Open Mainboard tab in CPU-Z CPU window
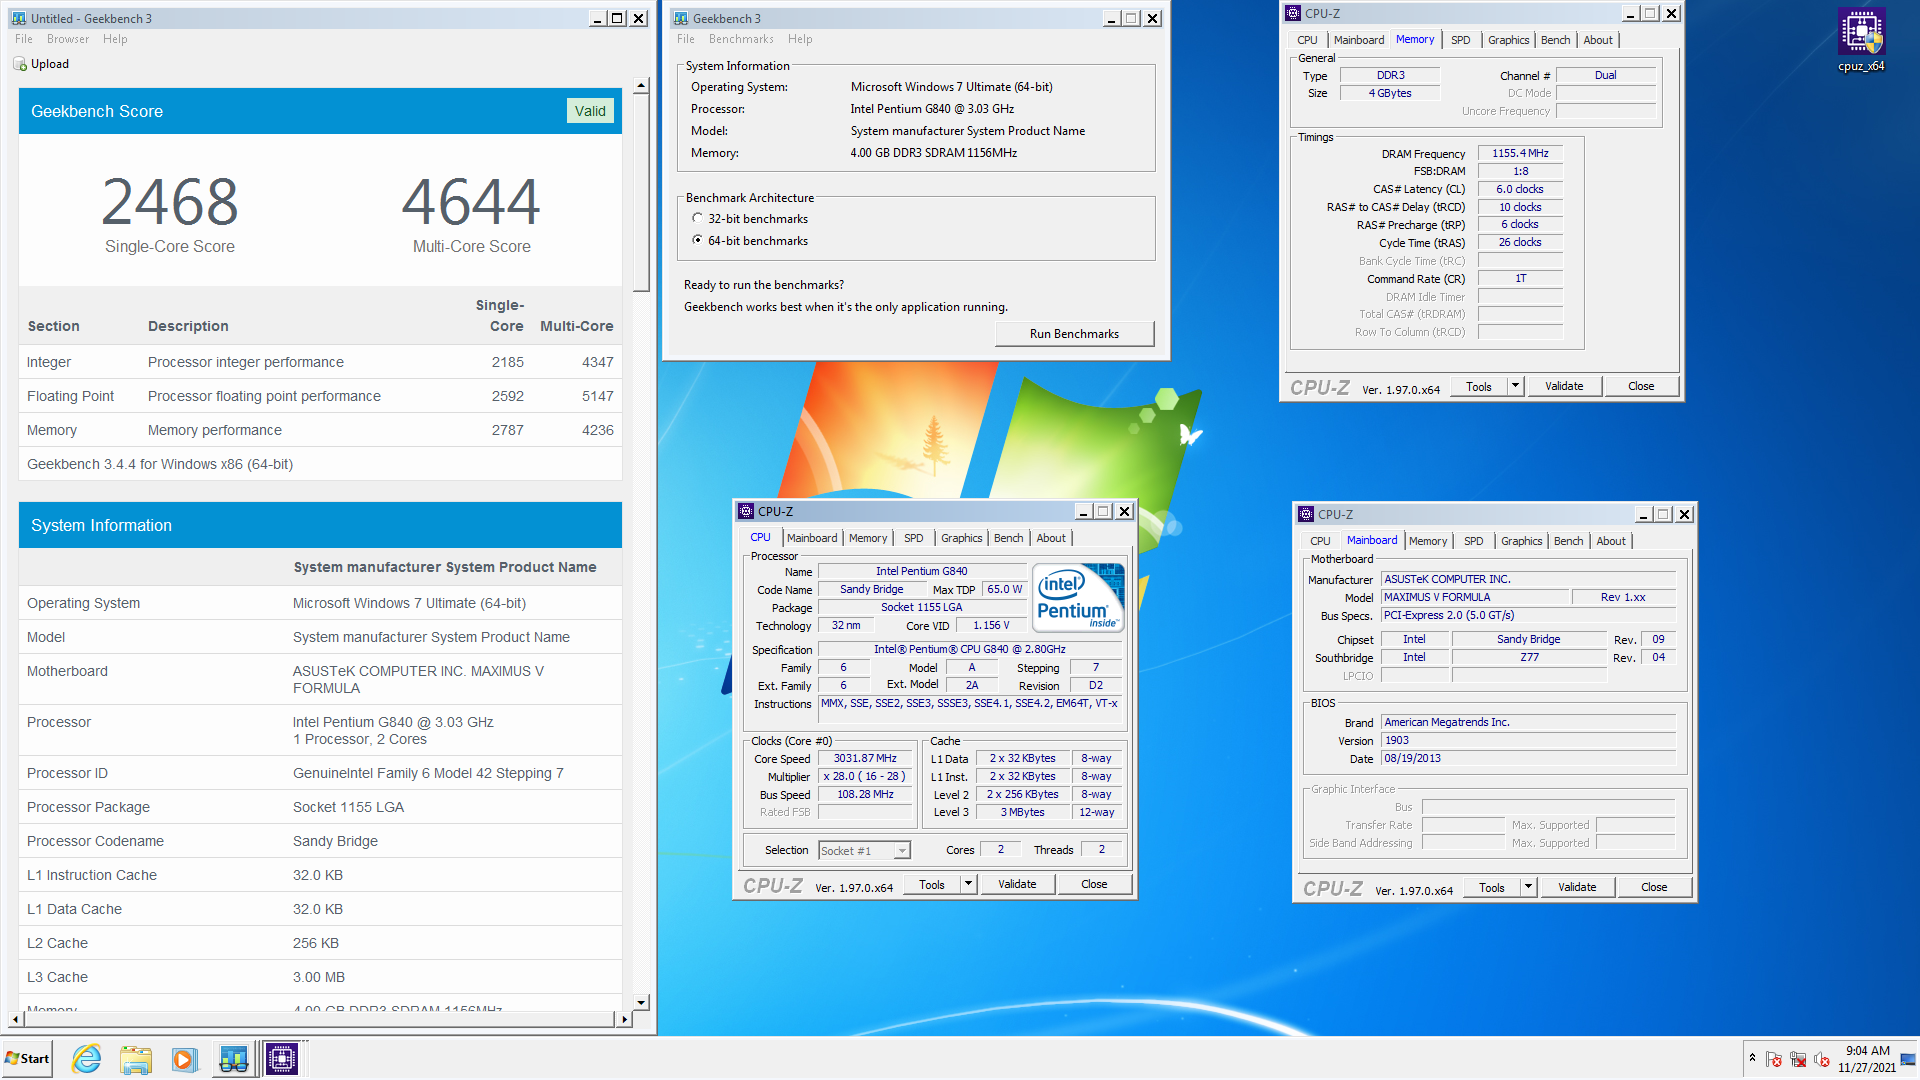This screenshot has height=1080, width=1920. point(811,538)
